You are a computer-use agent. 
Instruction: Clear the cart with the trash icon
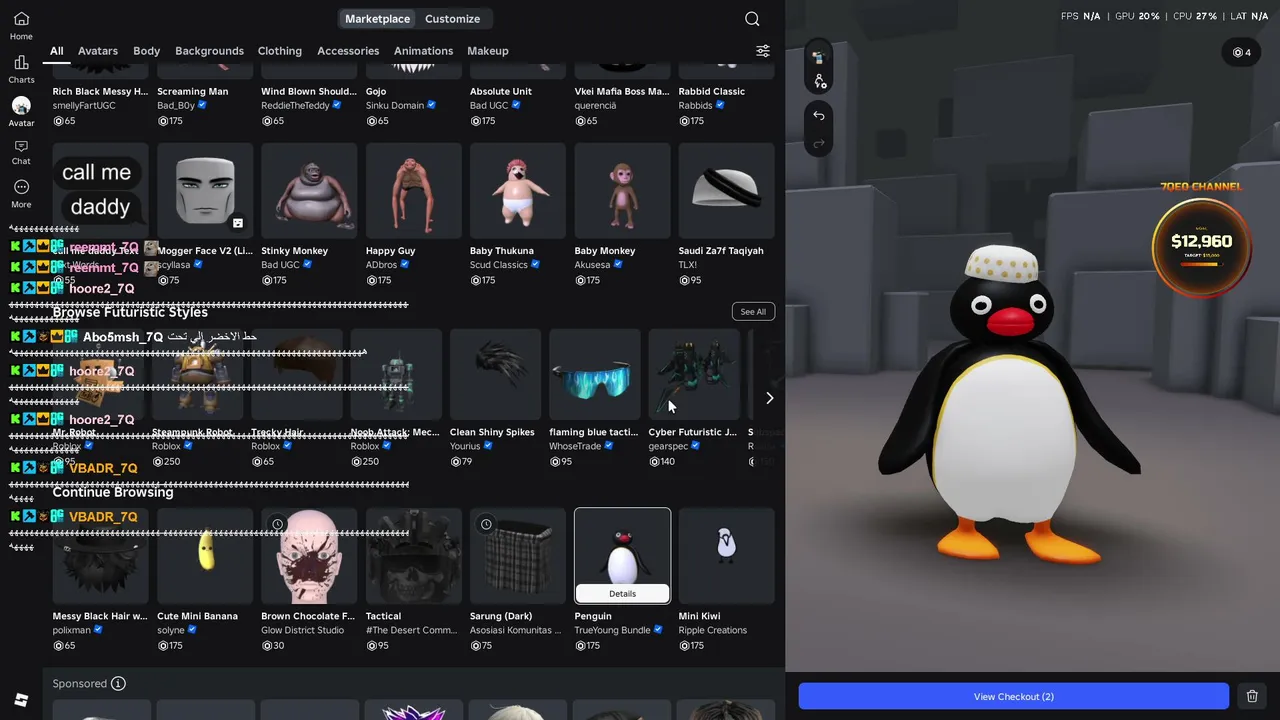pyautogui.click(x=1252, y=697)
